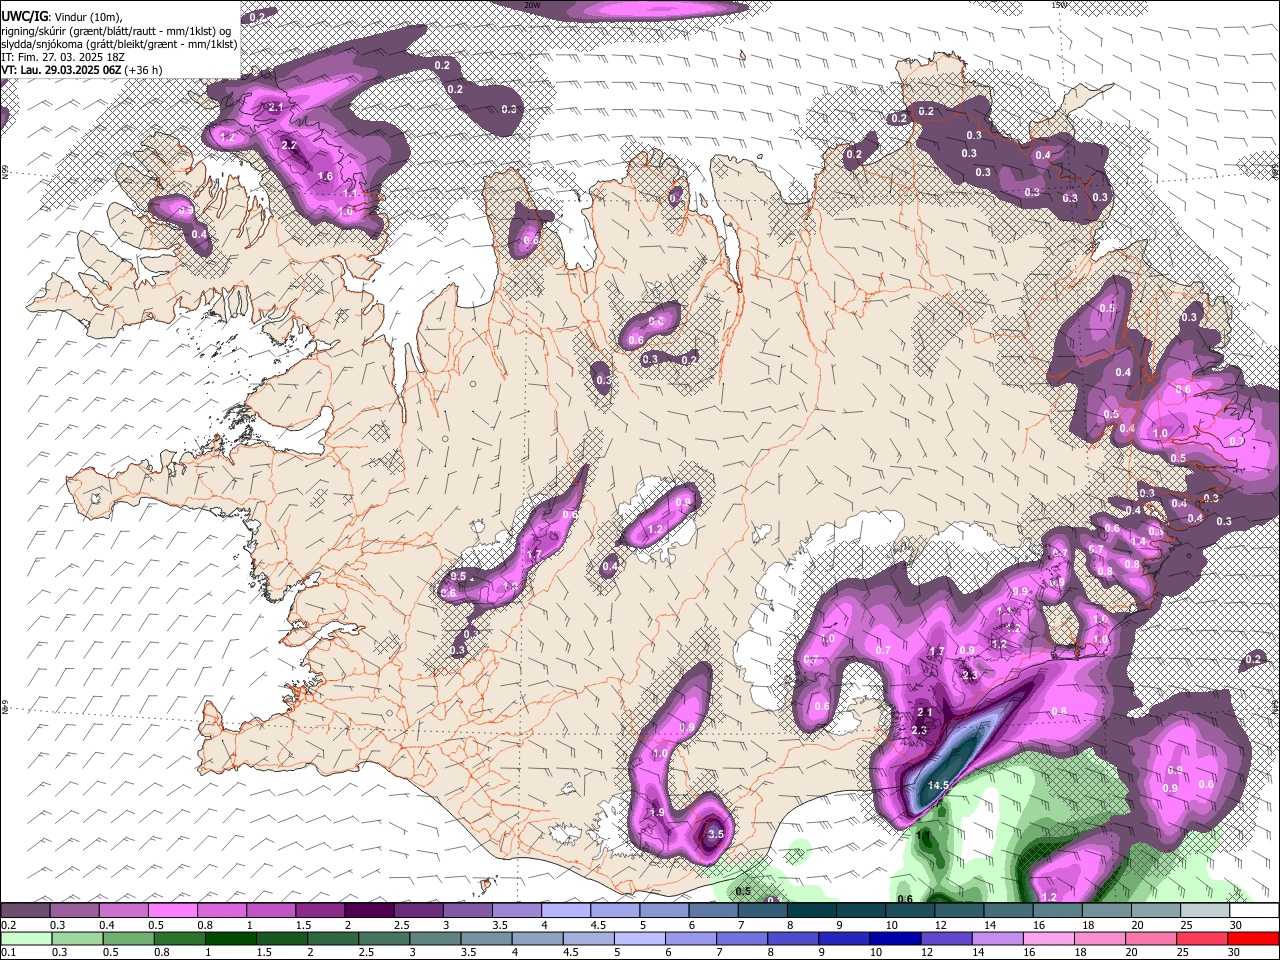
Task: Click the pure red 30 legend swatch
Action: tap(1253, 938)
